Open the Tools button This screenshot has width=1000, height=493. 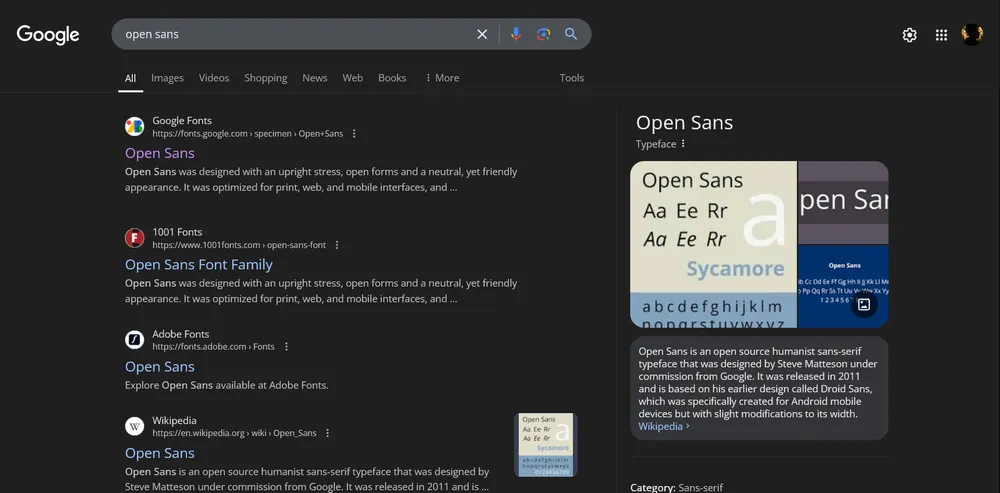(572, 78)
